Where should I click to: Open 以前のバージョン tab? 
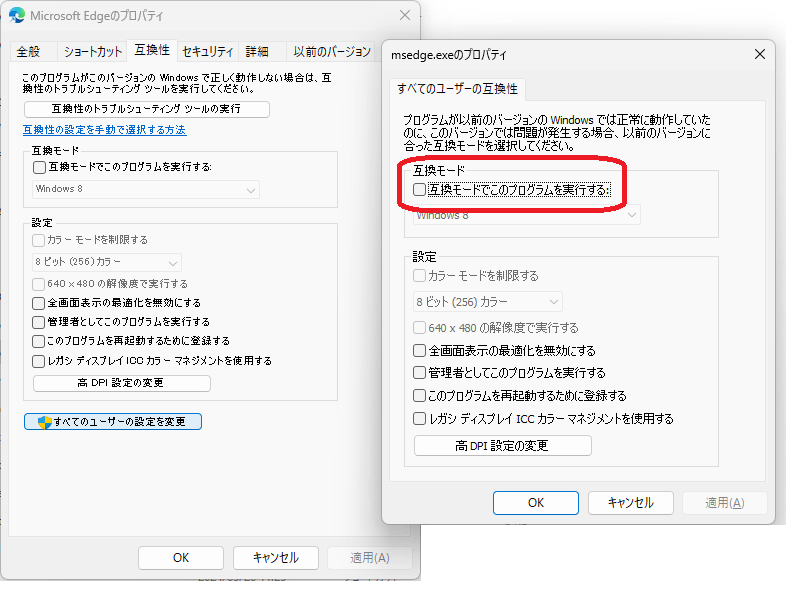pyautogui.click(x=331, y=51)
